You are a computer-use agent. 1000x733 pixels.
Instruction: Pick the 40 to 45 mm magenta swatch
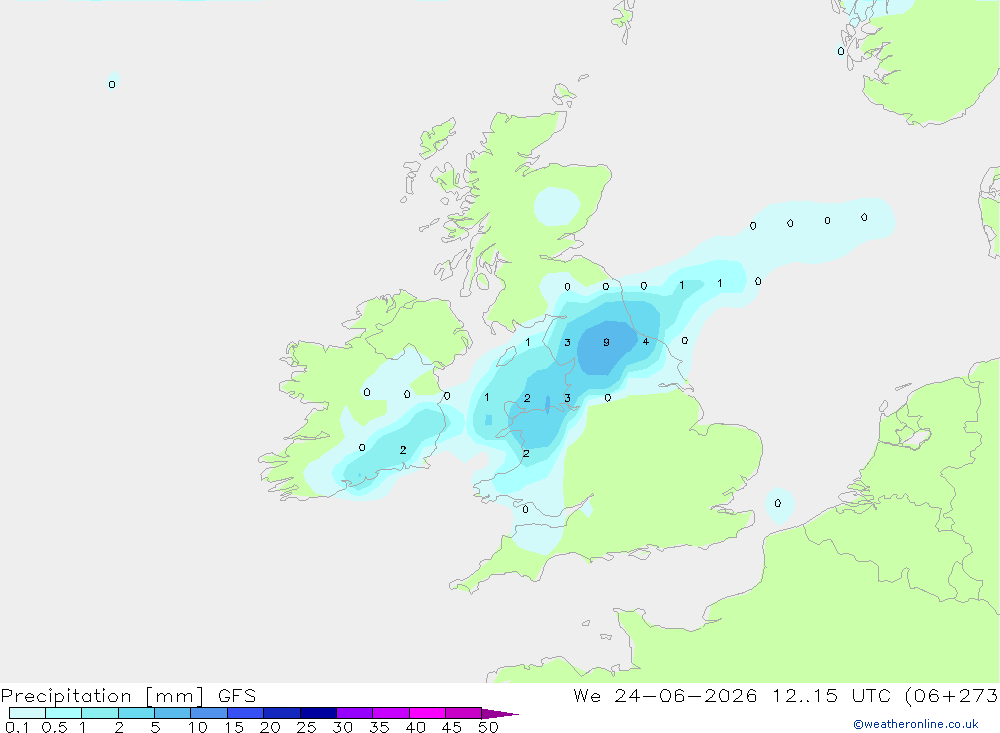(x=427, y=713)
